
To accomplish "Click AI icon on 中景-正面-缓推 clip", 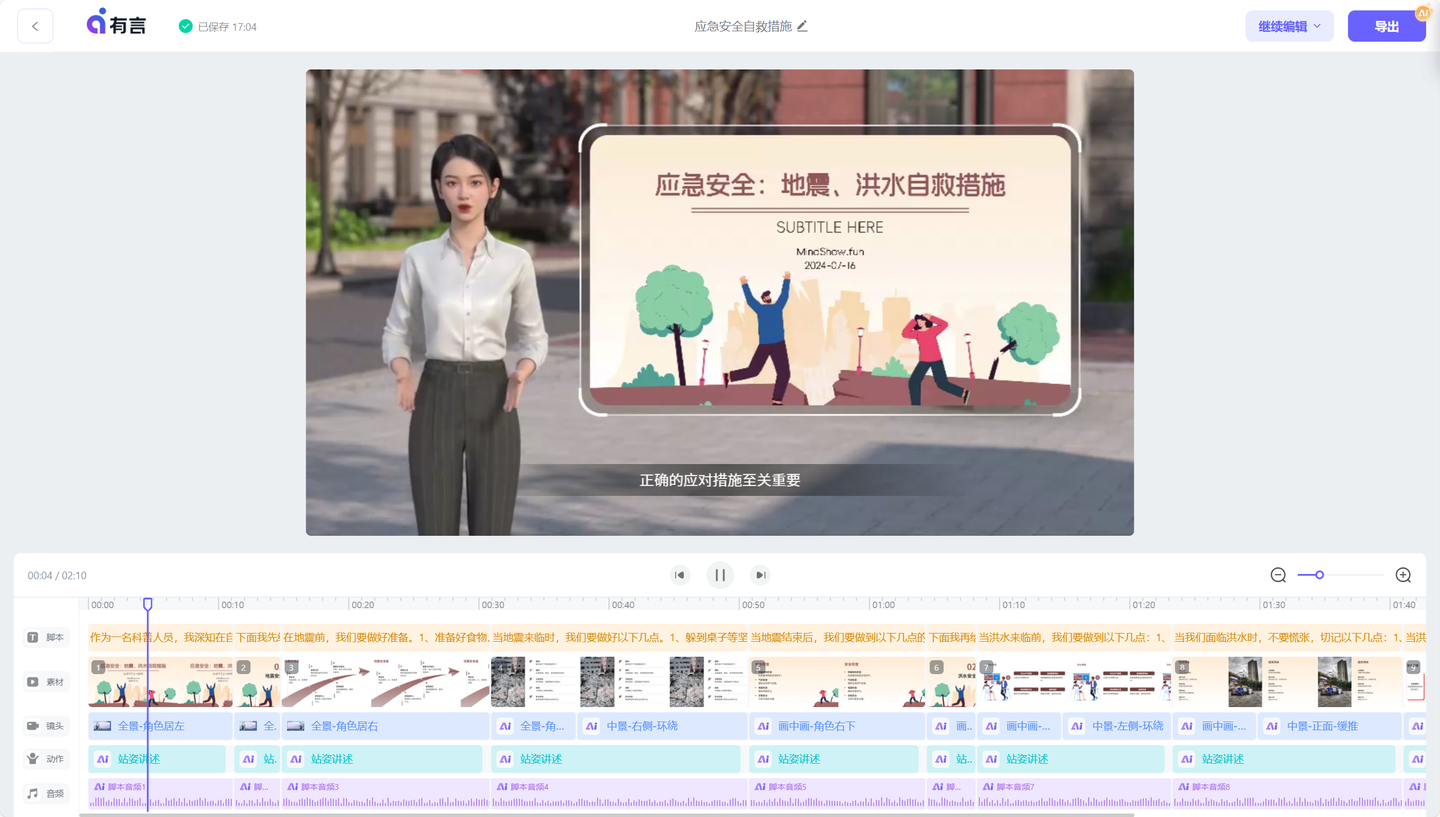I will [x=1272, y=726].
